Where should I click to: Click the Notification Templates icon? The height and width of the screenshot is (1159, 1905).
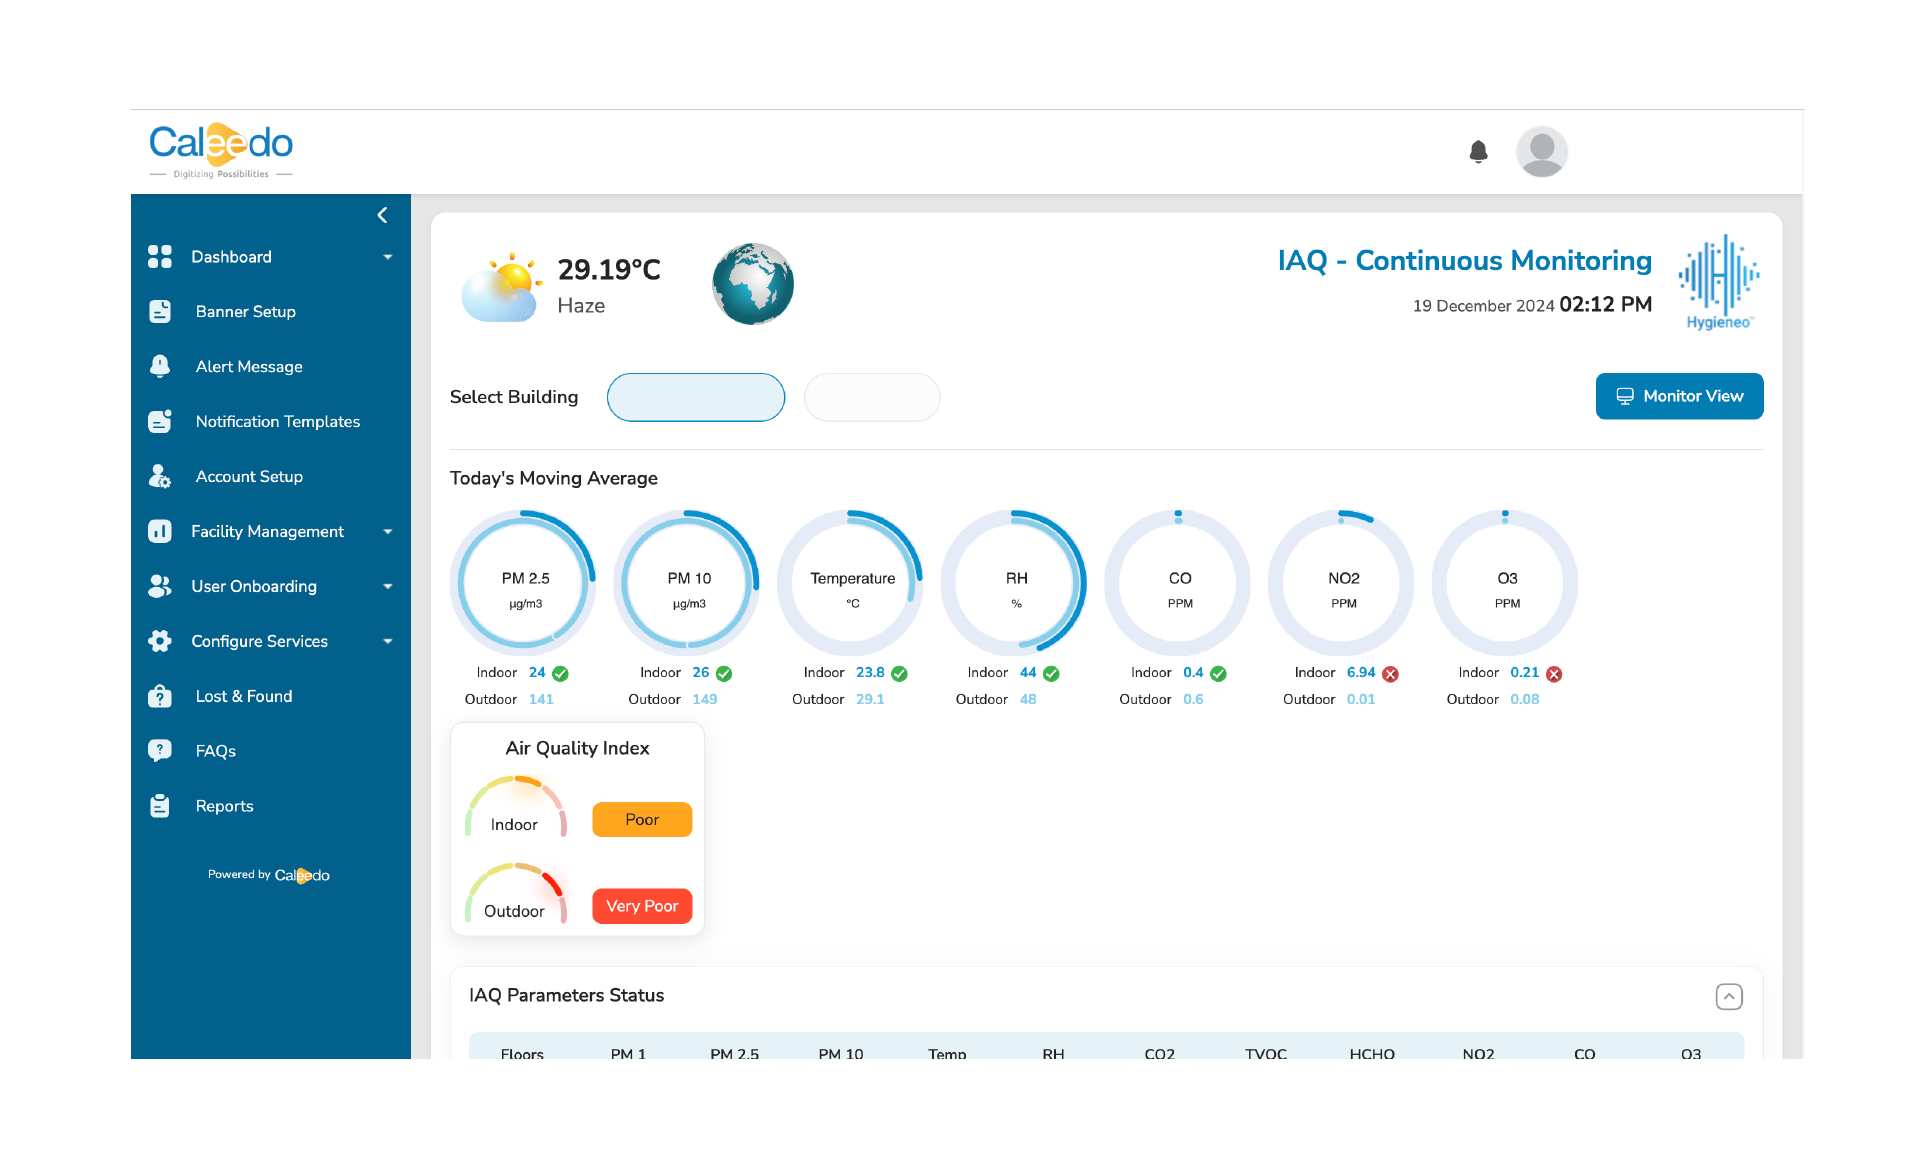tap(160, 422)
